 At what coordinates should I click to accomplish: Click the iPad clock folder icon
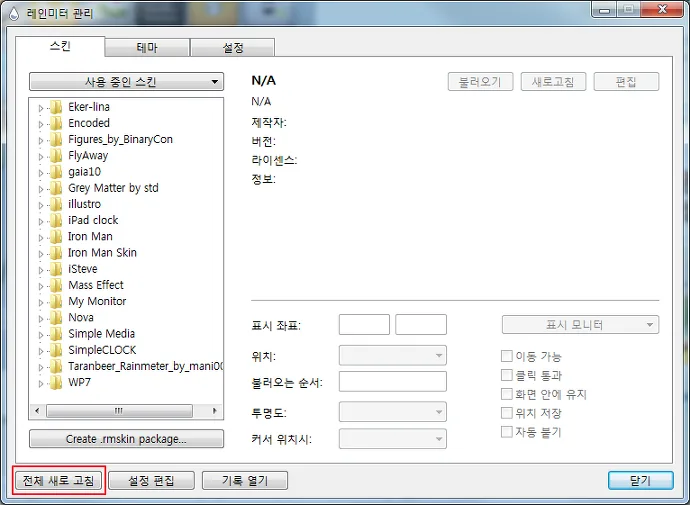tap(56, 220)
